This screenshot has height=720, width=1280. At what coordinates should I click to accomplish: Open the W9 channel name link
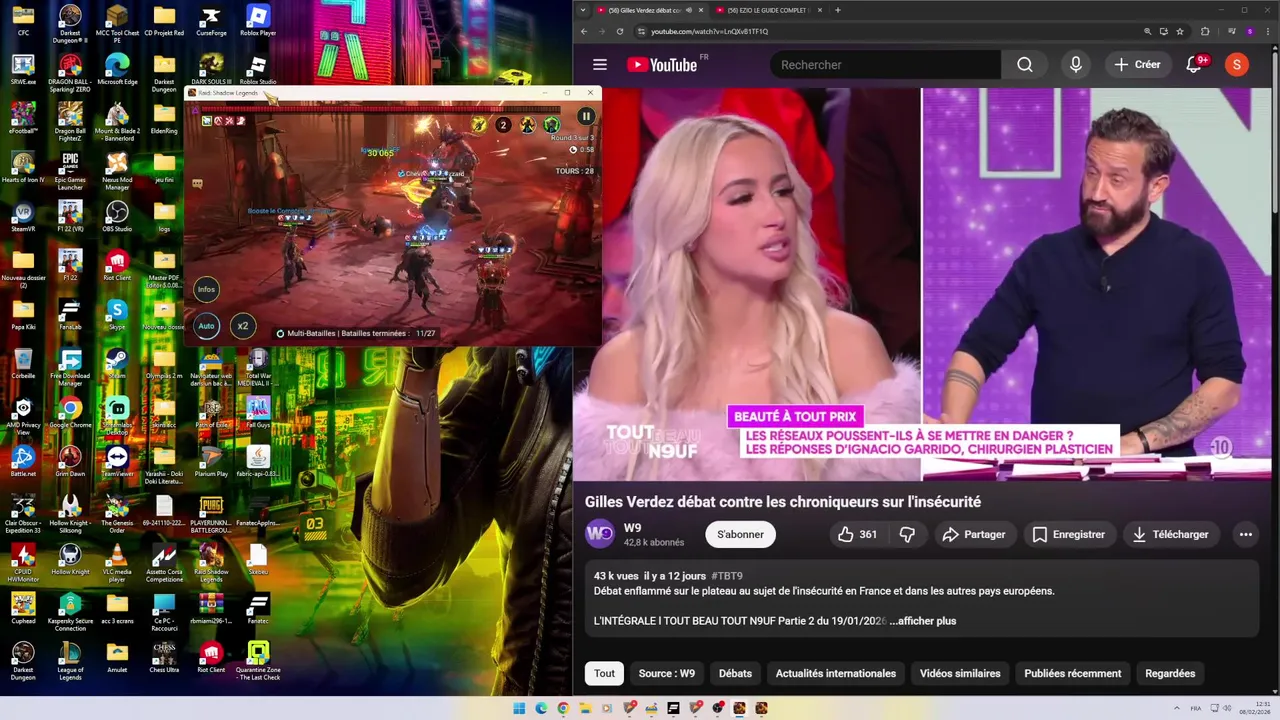pos(632,528)
